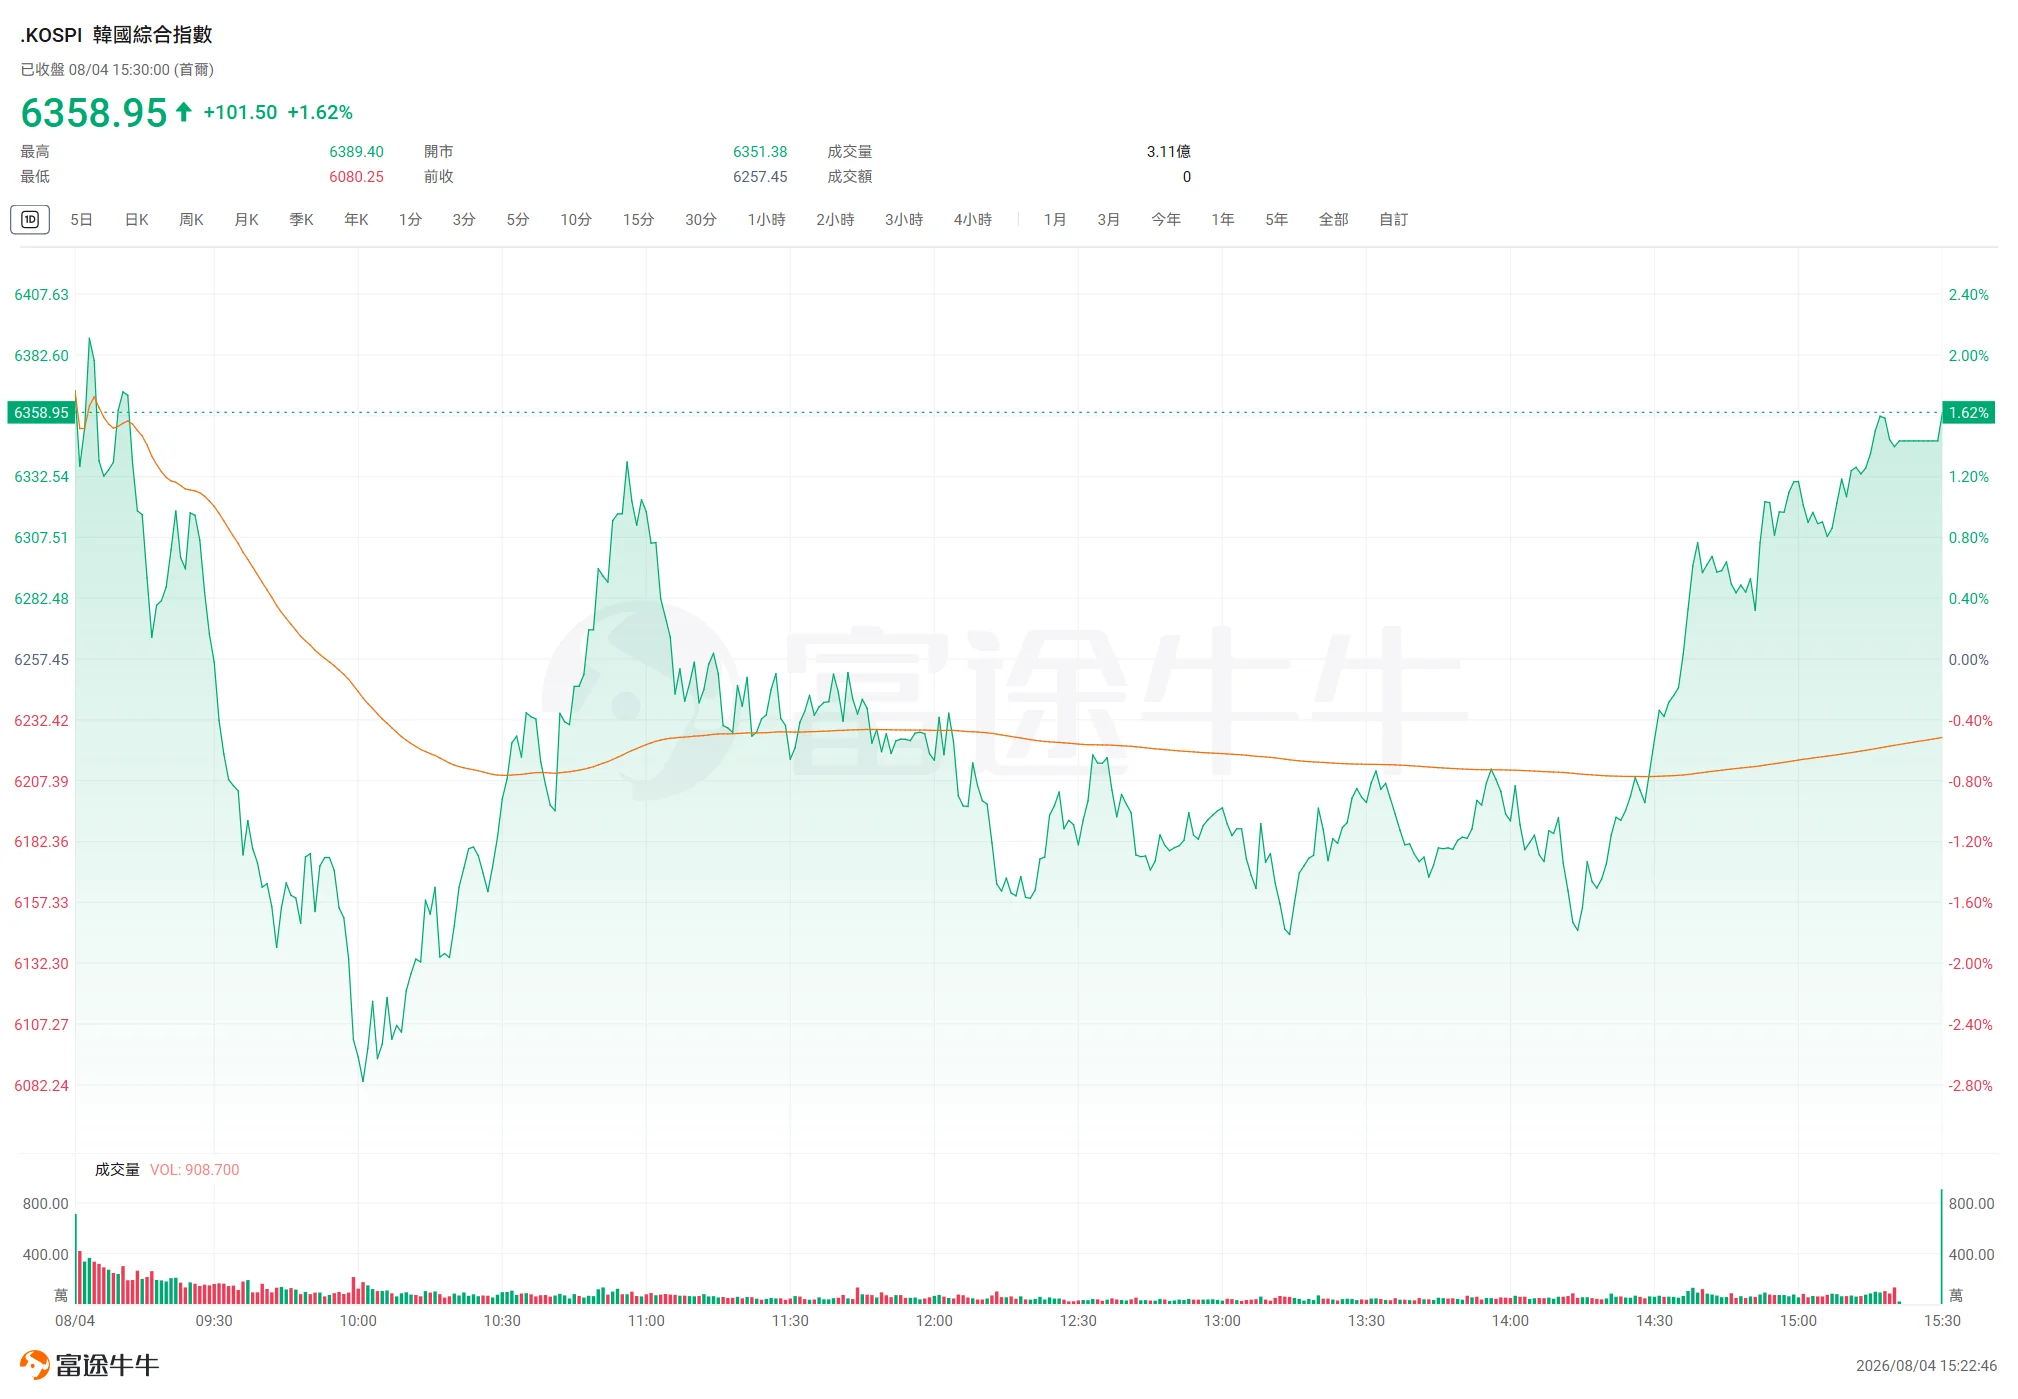Click the green 6358.95 price tag on left axis
The image size is (2018, 1399).
pyautogui.click(x=41, y=413)
